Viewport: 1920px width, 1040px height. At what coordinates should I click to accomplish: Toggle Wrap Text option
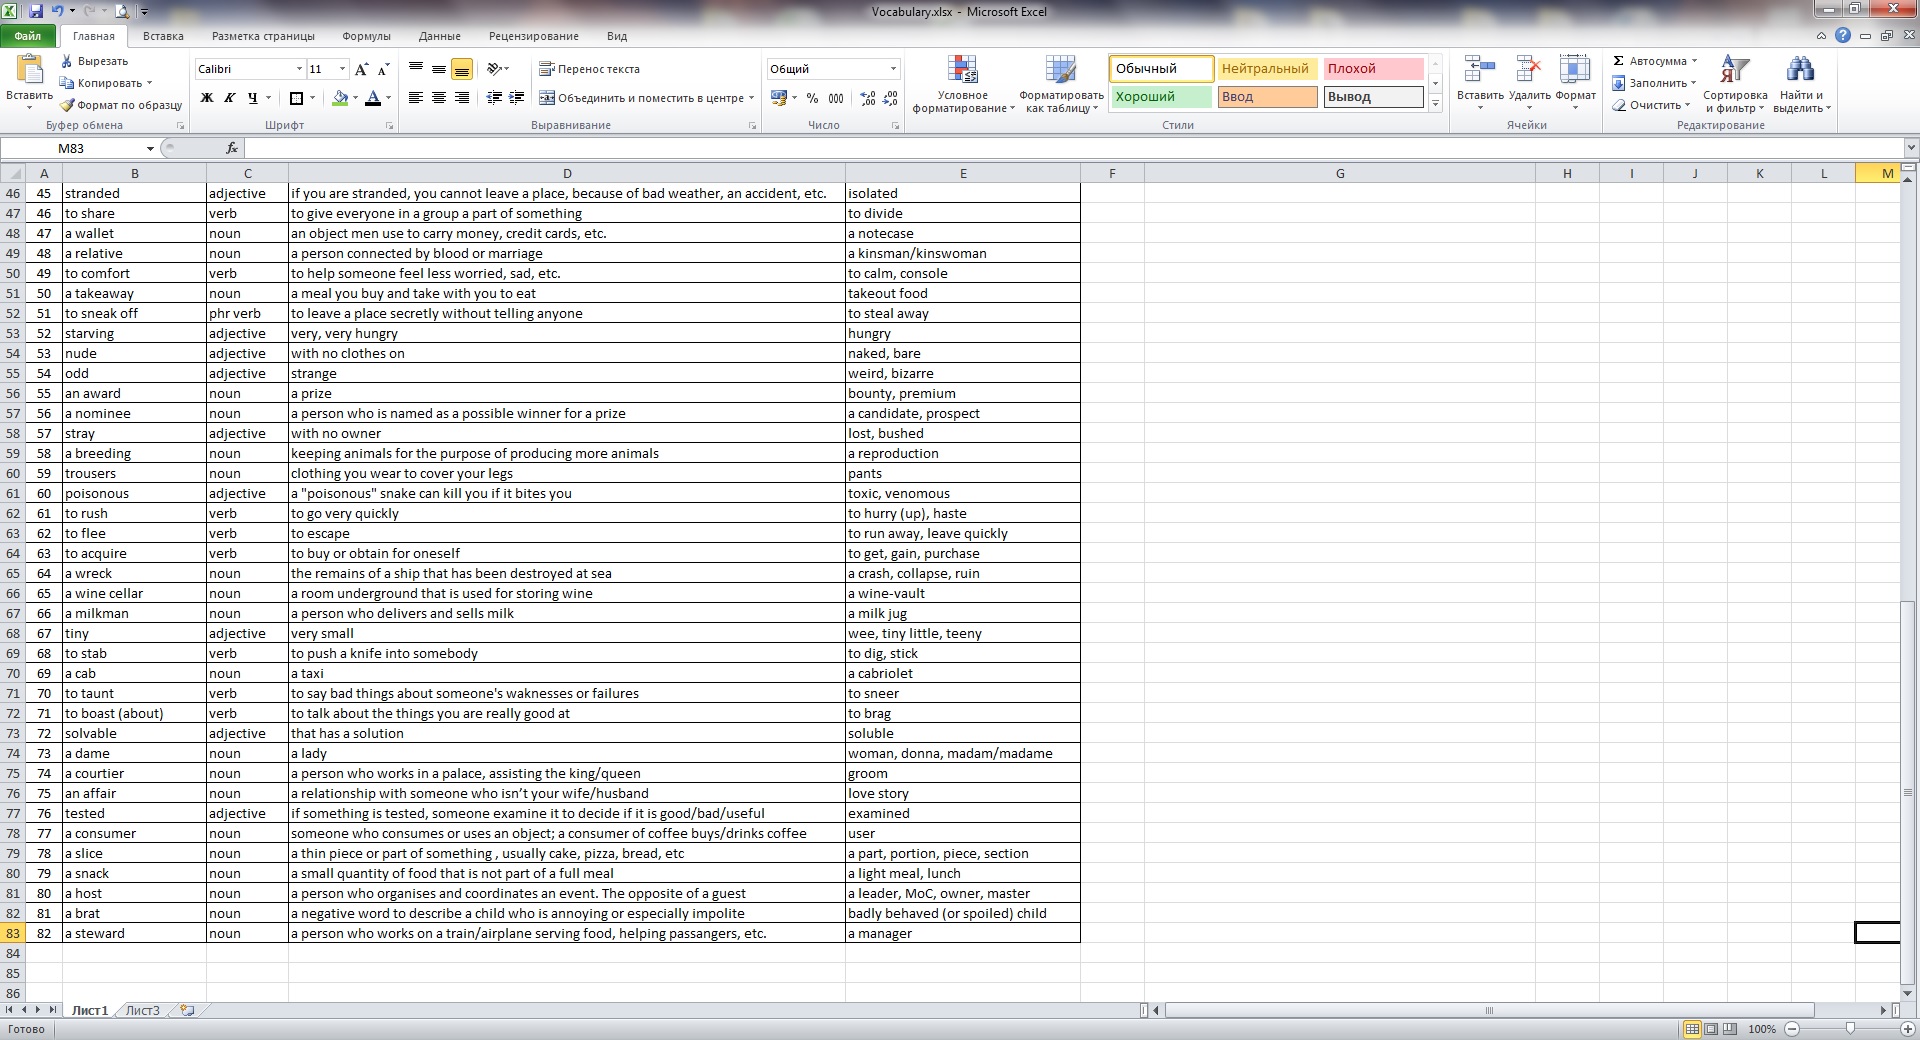(547, 69)
